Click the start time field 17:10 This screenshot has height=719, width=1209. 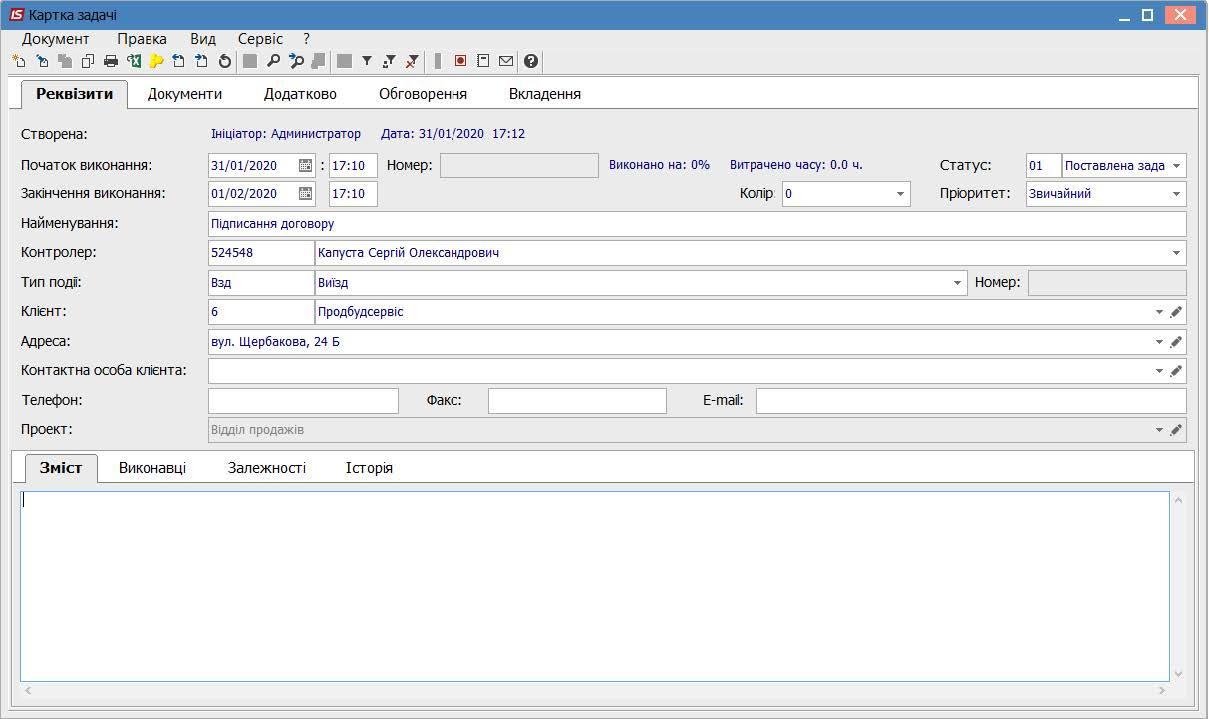353,165
